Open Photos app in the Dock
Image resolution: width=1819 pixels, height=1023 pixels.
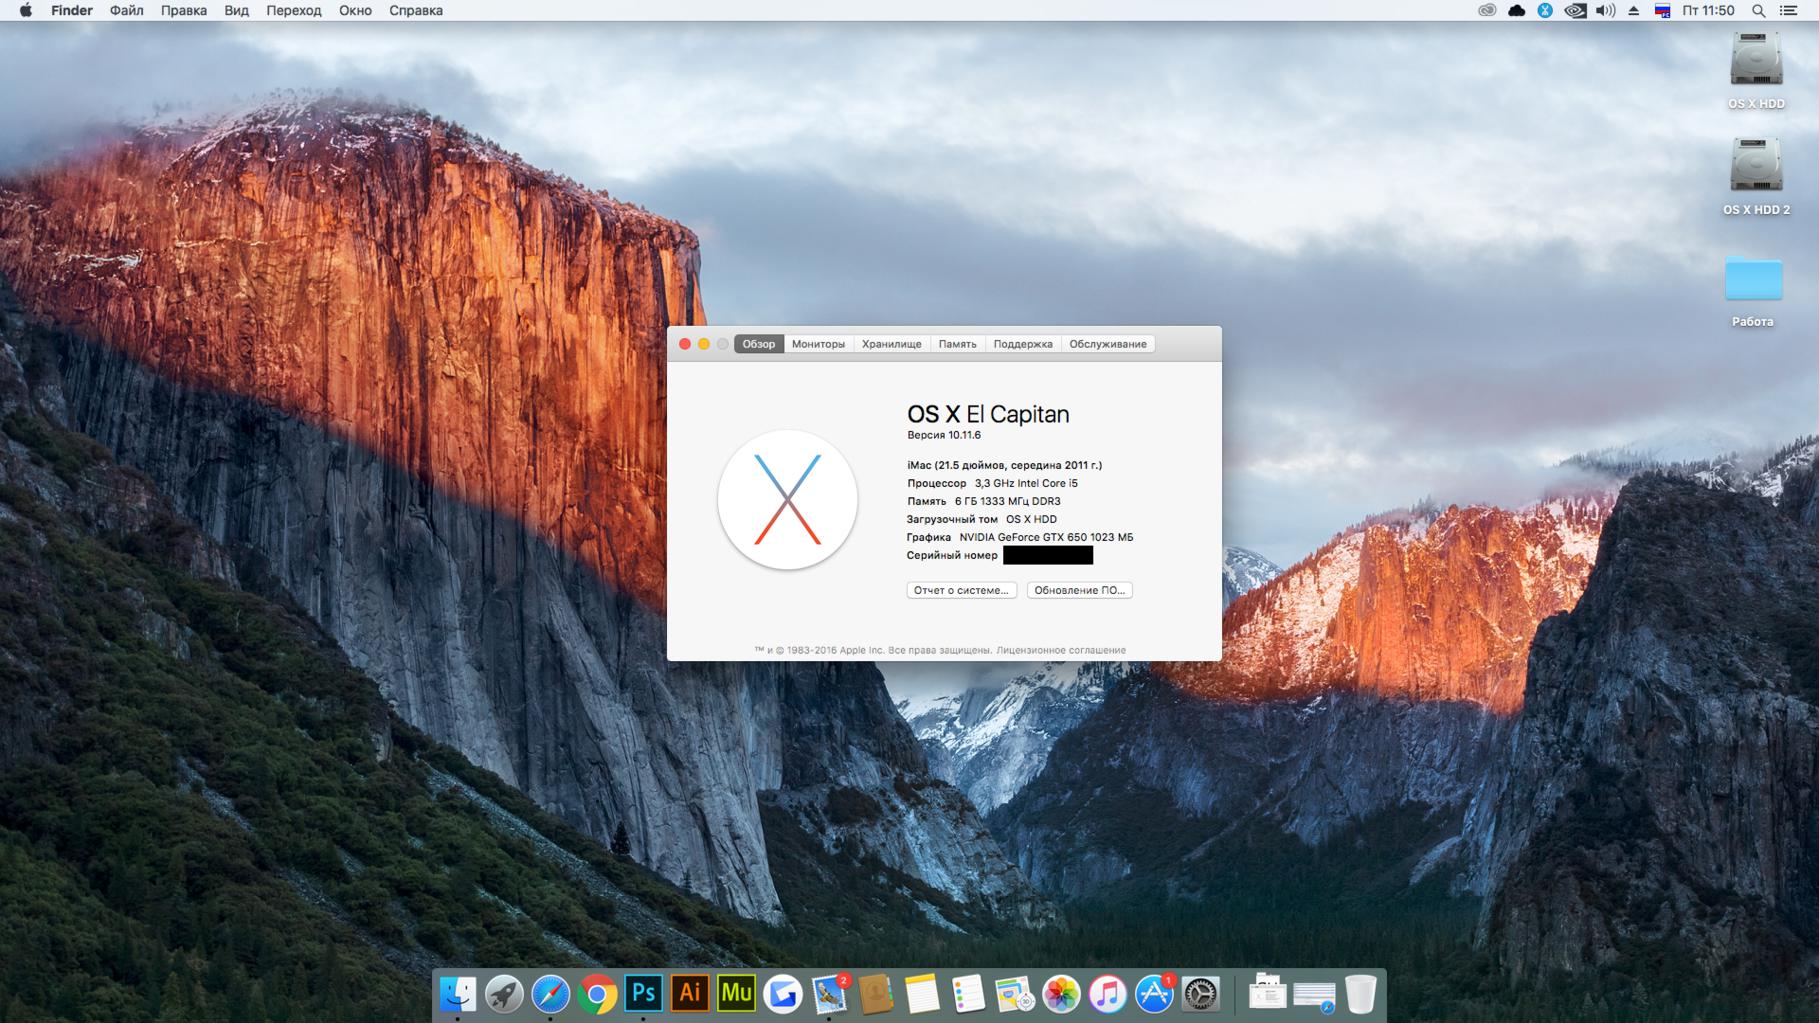click(x=1061, y=994)
